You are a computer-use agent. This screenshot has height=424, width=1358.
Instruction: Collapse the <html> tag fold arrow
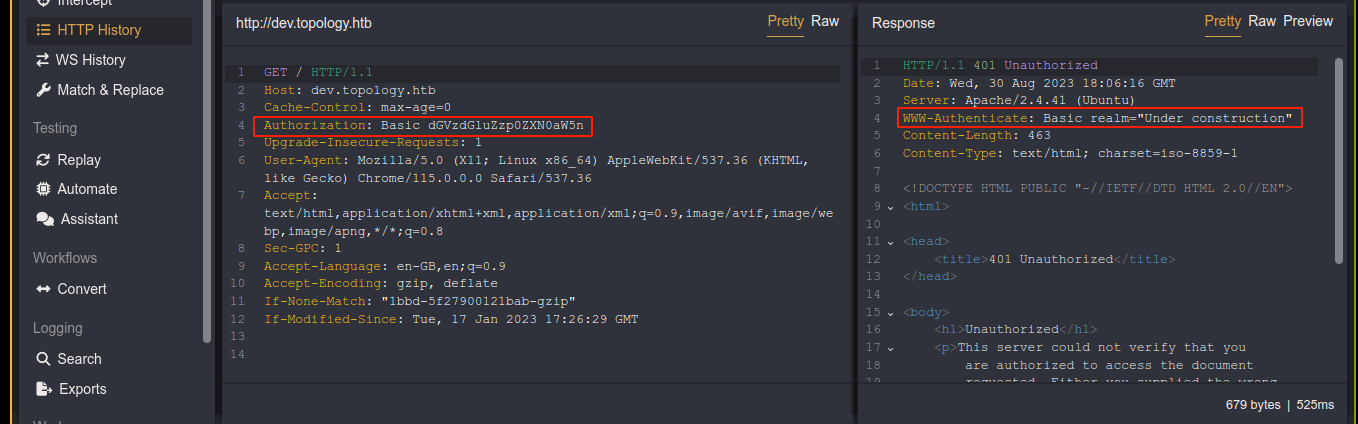(890, 207)
